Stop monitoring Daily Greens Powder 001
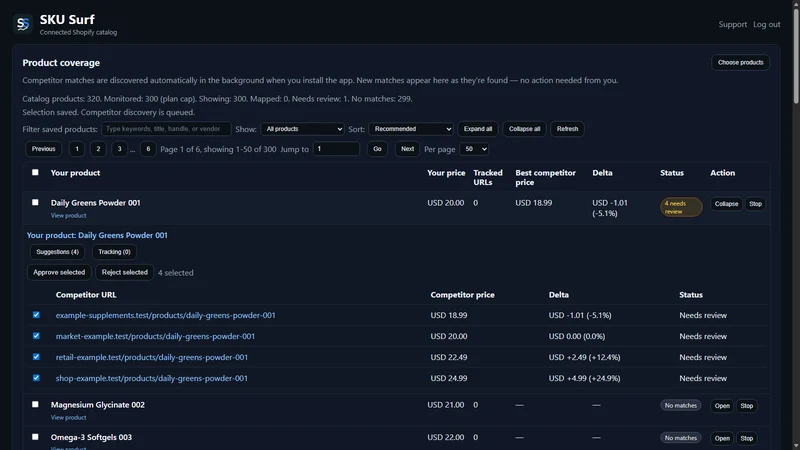Image resolution: width=800 pixels, height=450 pixels. coord(755,204)
